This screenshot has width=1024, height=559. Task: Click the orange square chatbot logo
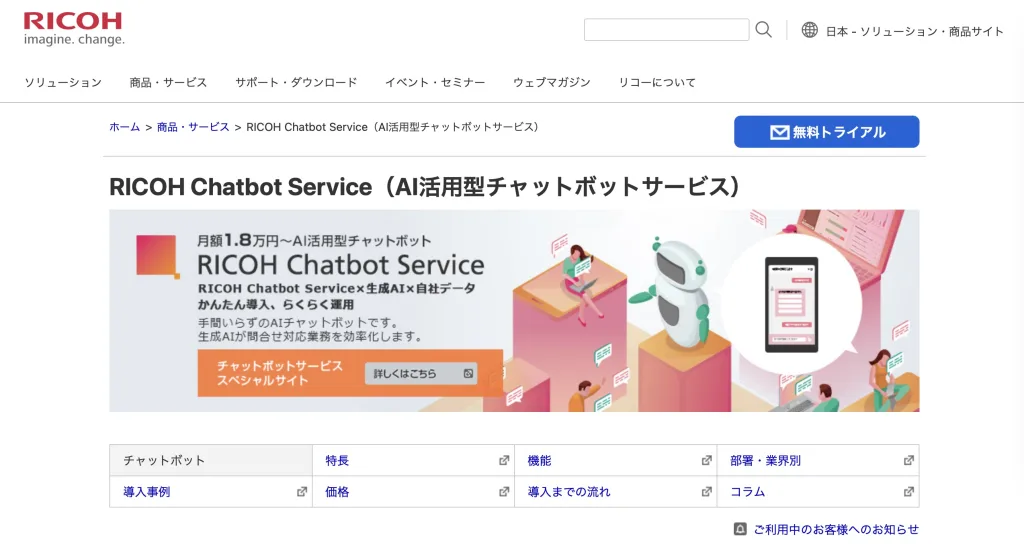pos(157,257)
